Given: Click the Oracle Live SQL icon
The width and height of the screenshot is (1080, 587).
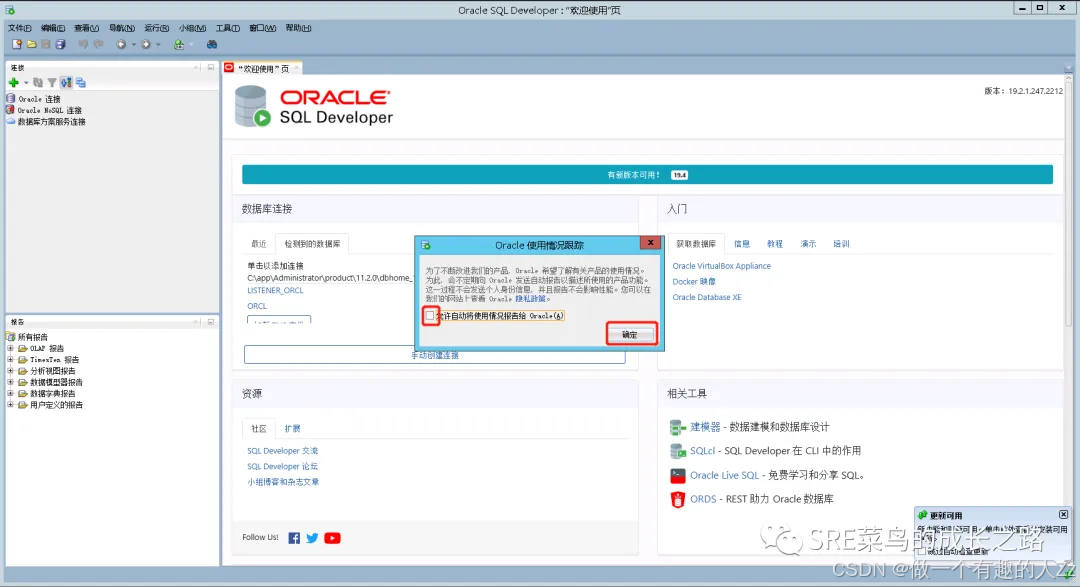Looking at the screenshot, I should [x=678, y=475].
